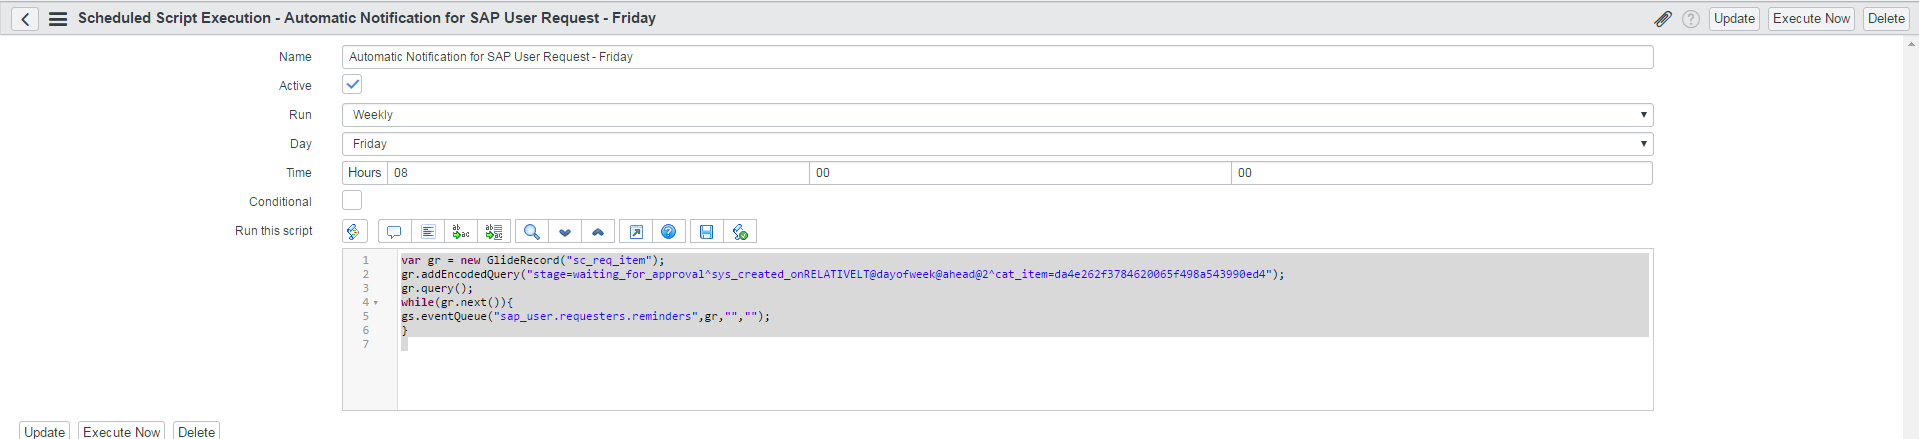
Task: Click the top Execute Now button
Action: [1811, 19]
